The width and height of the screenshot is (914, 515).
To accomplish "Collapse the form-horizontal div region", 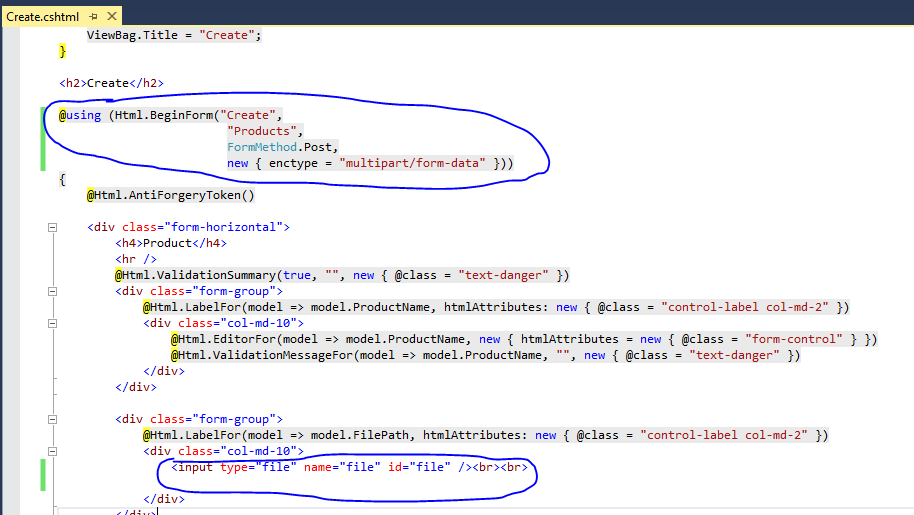I will (x=52, y=227).
